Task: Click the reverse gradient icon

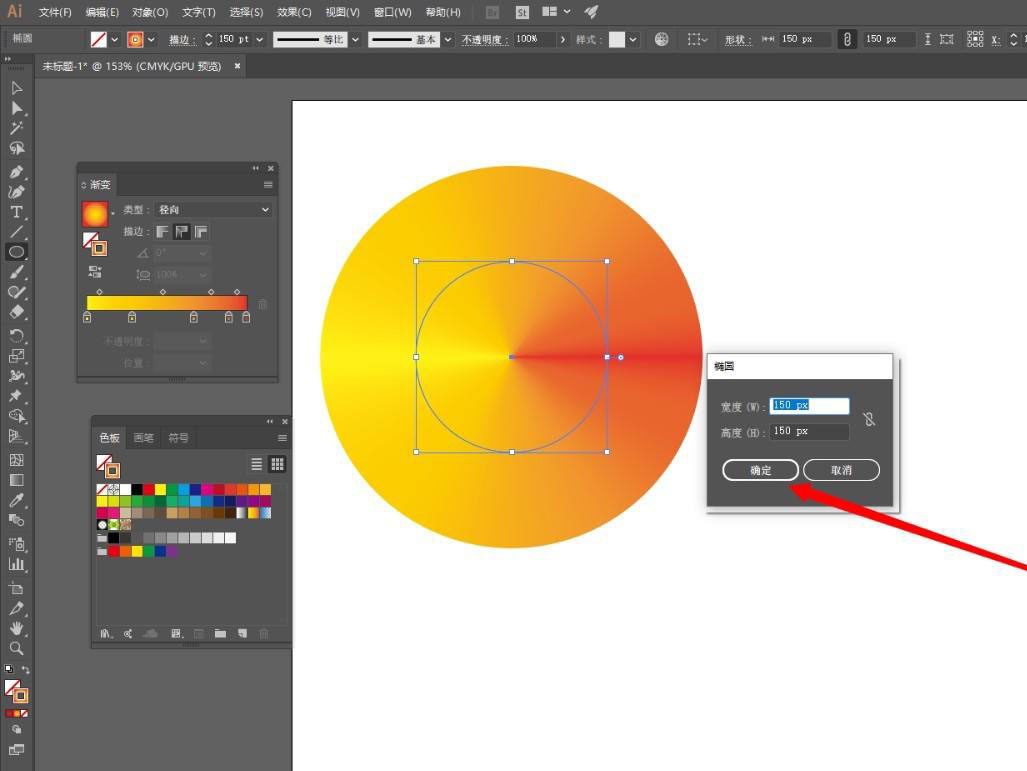Action: click(x=95, y=271)
